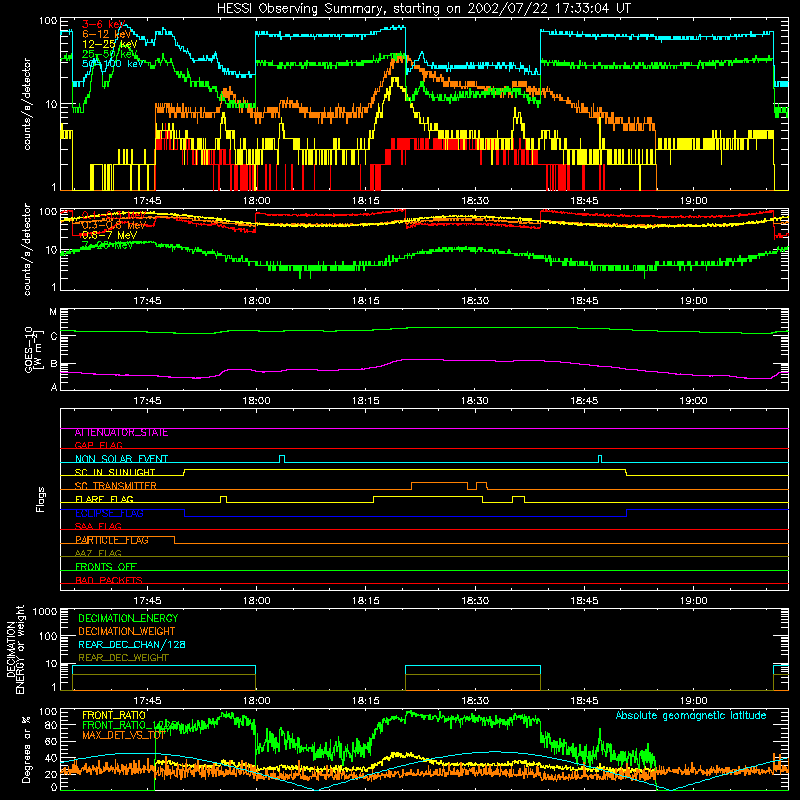Click the REAR_DEC_WEIGHT legend label

click(x=123, y=658)
